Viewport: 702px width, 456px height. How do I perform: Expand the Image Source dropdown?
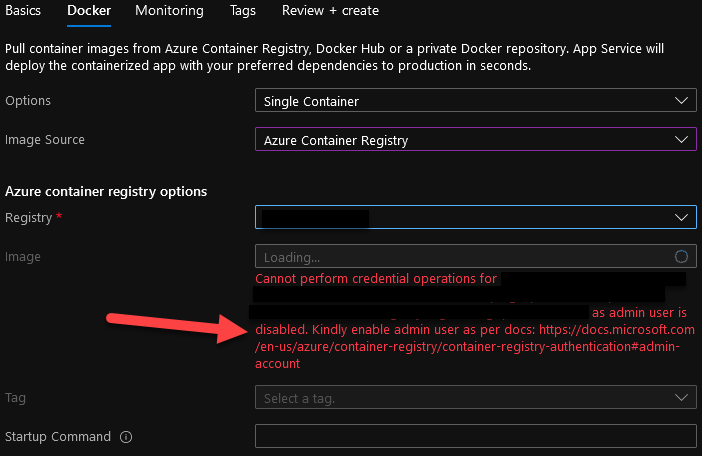[475, 140]
